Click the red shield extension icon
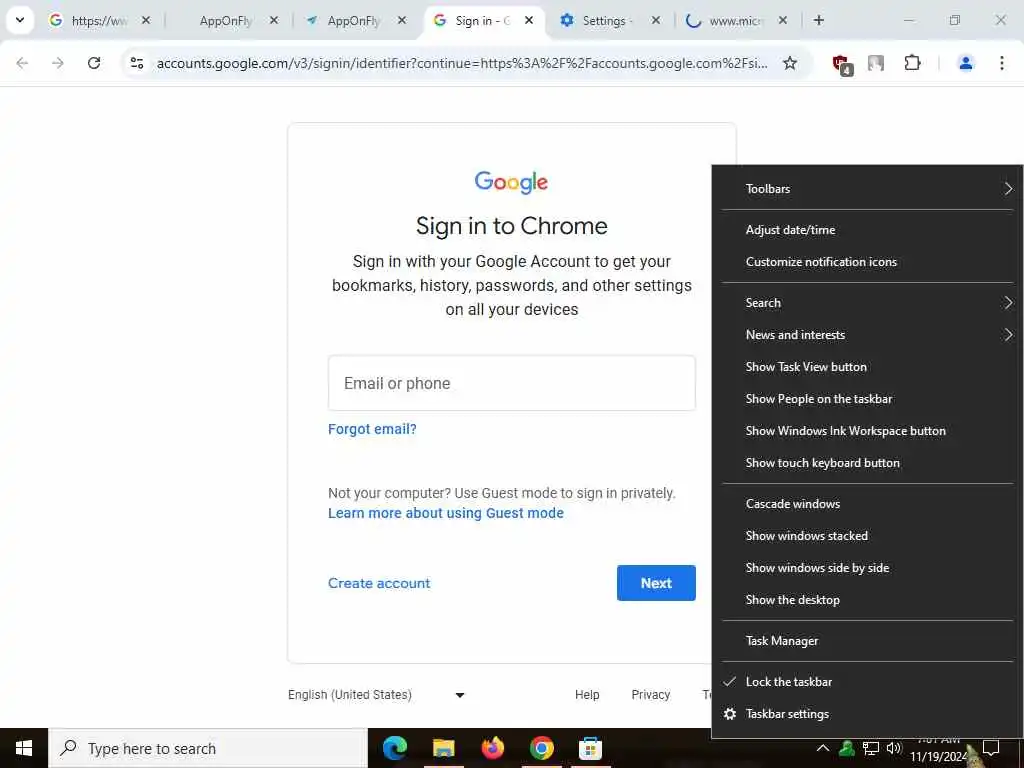Viewport: 1024px width, 768px height. pos(842,64)
